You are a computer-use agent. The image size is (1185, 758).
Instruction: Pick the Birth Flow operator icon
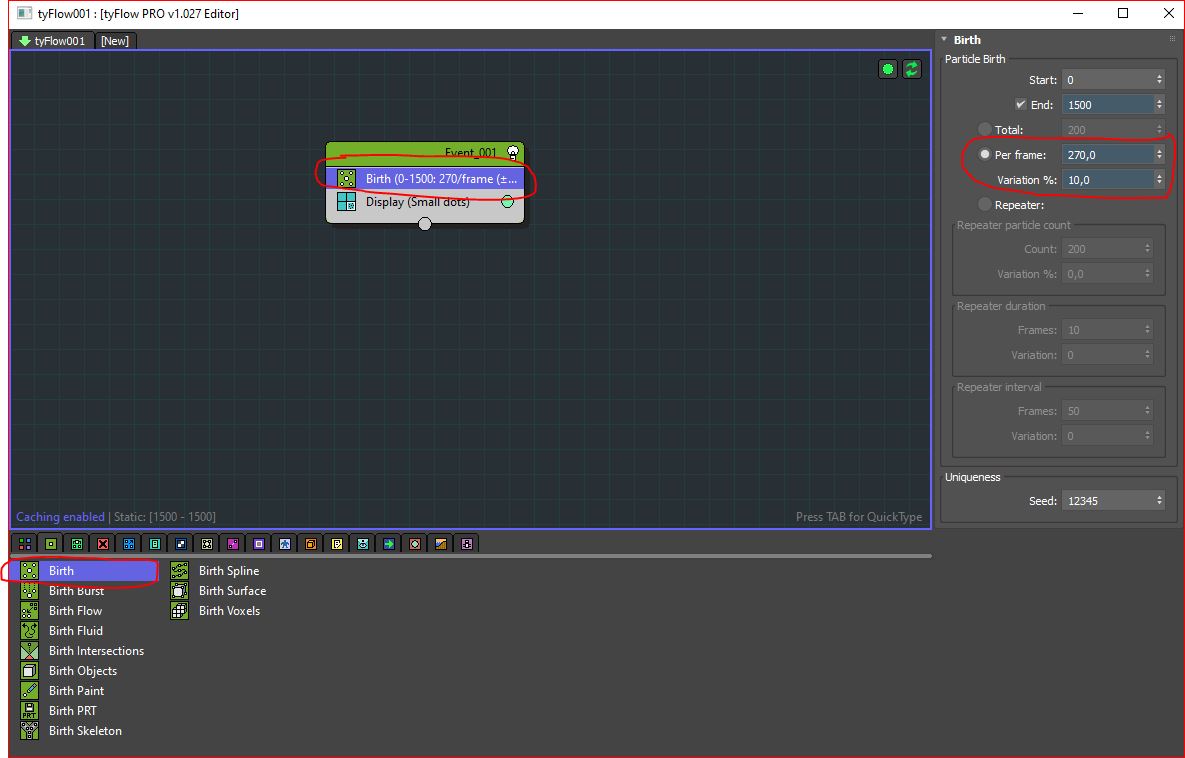[x=29, y=611]
